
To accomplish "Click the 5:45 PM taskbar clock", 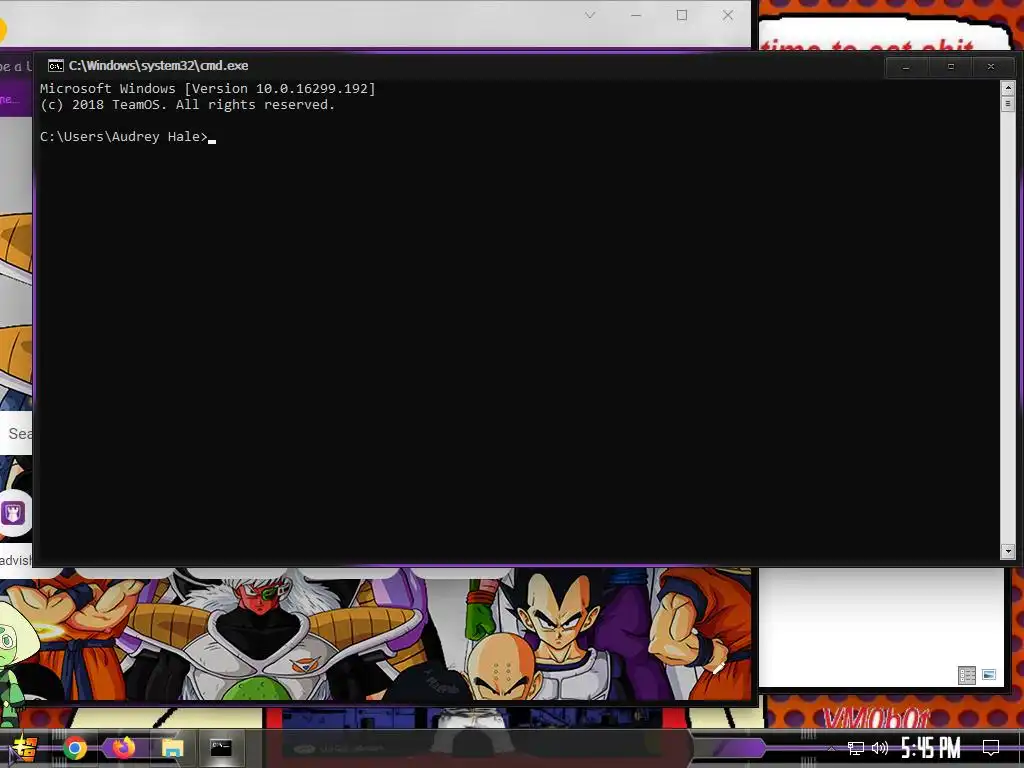I will pos(931,748).
